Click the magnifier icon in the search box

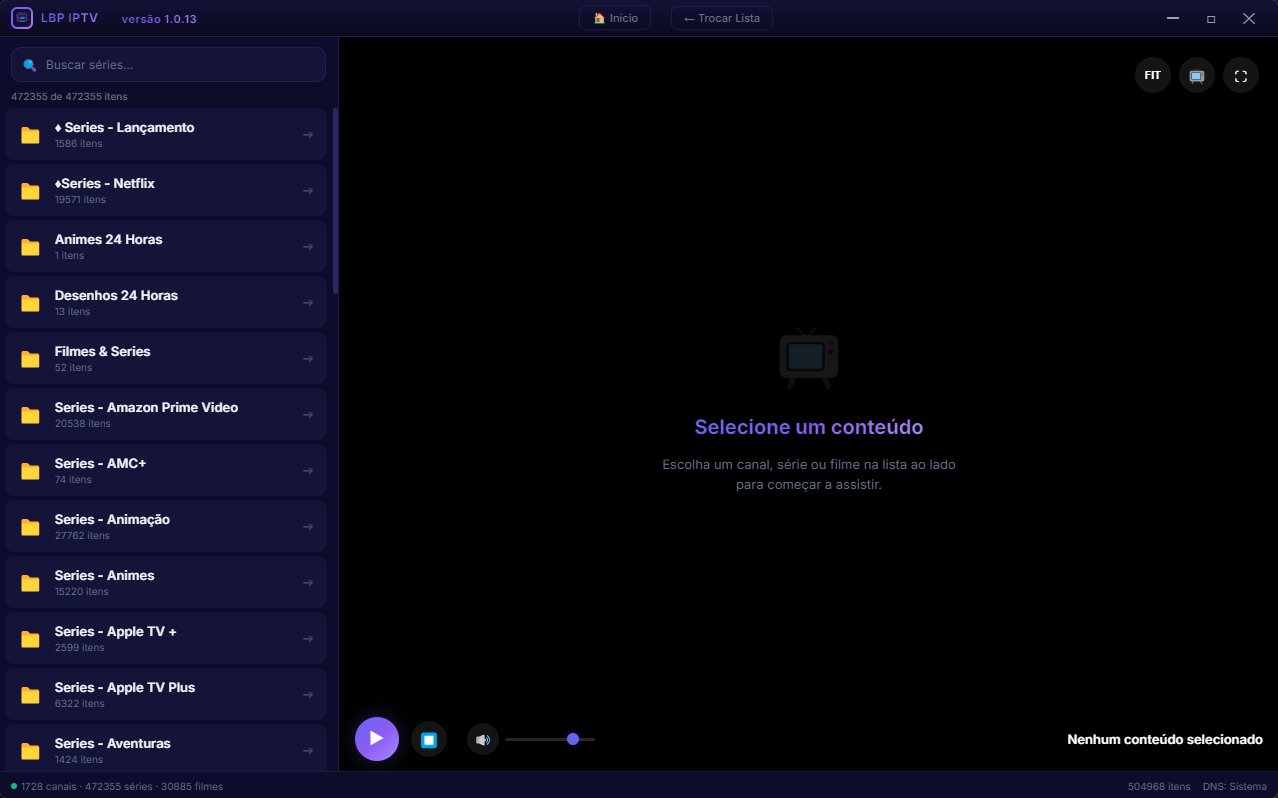pyautogui.click(x=30, y=65)
